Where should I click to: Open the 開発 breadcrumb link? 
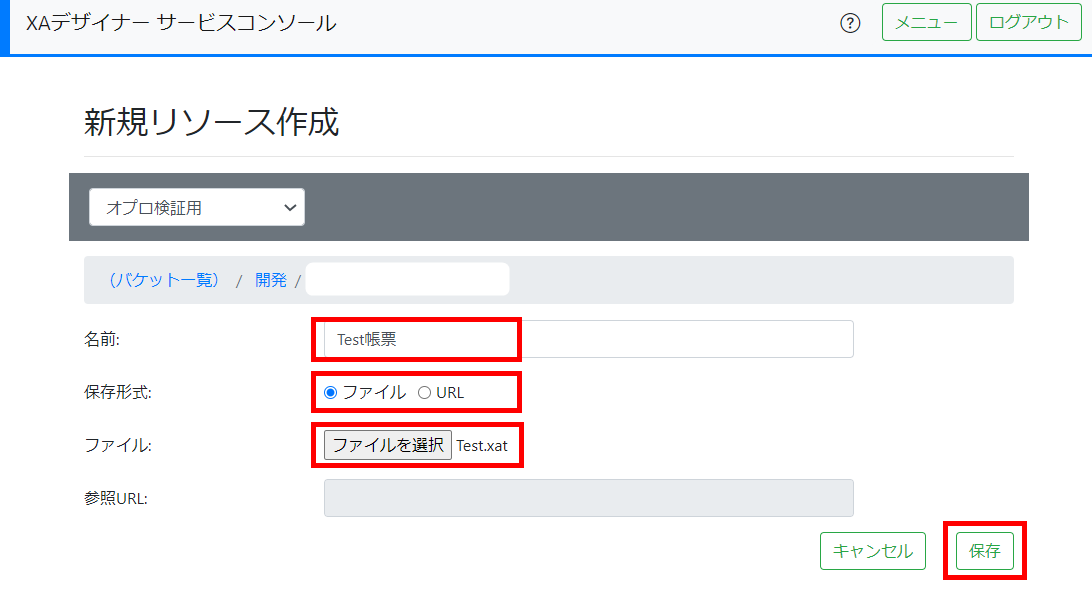[270, 280]
